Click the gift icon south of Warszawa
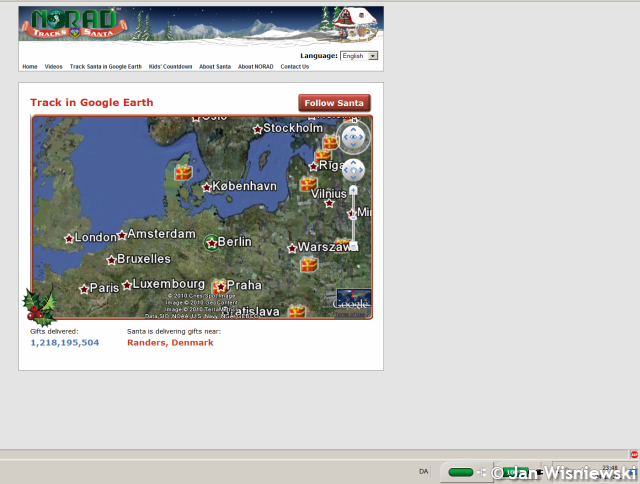 (x=309, y=264)
